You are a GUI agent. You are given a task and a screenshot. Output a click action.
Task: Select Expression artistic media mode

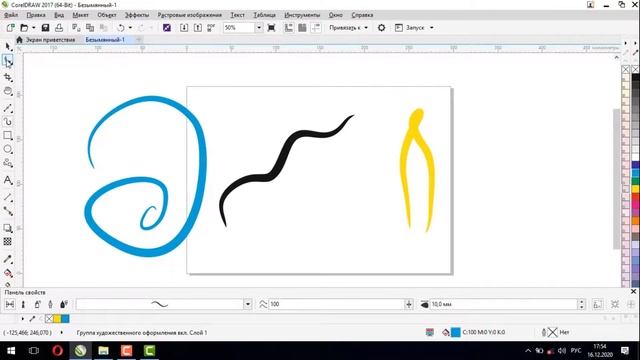[x=64, y=304]
